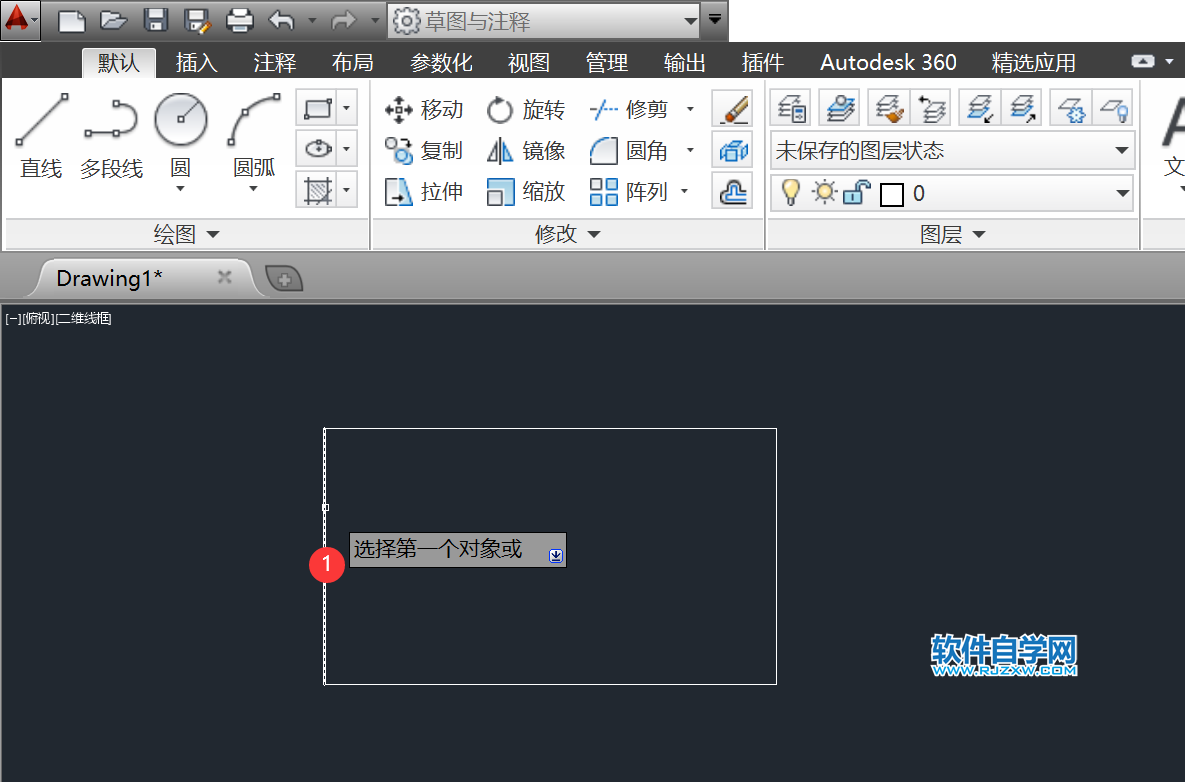This screenshot has width=1185, height=782.
Task: Switch to the 注释 ribbon tab
Action: (x=274, y=63)
